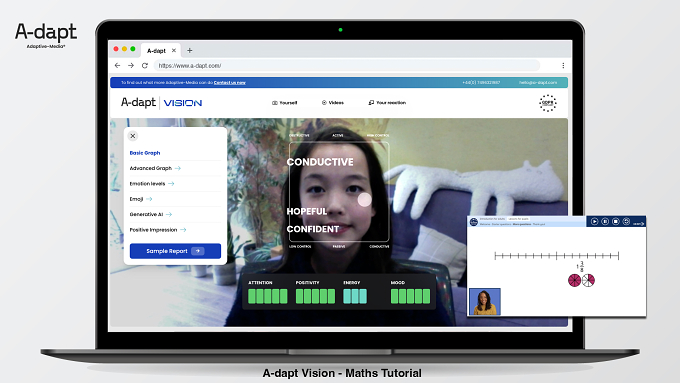The width and height of the screenshot is (680, 383).
Task: Expand Advanced Graph arrow
Action: pos(178,168)
